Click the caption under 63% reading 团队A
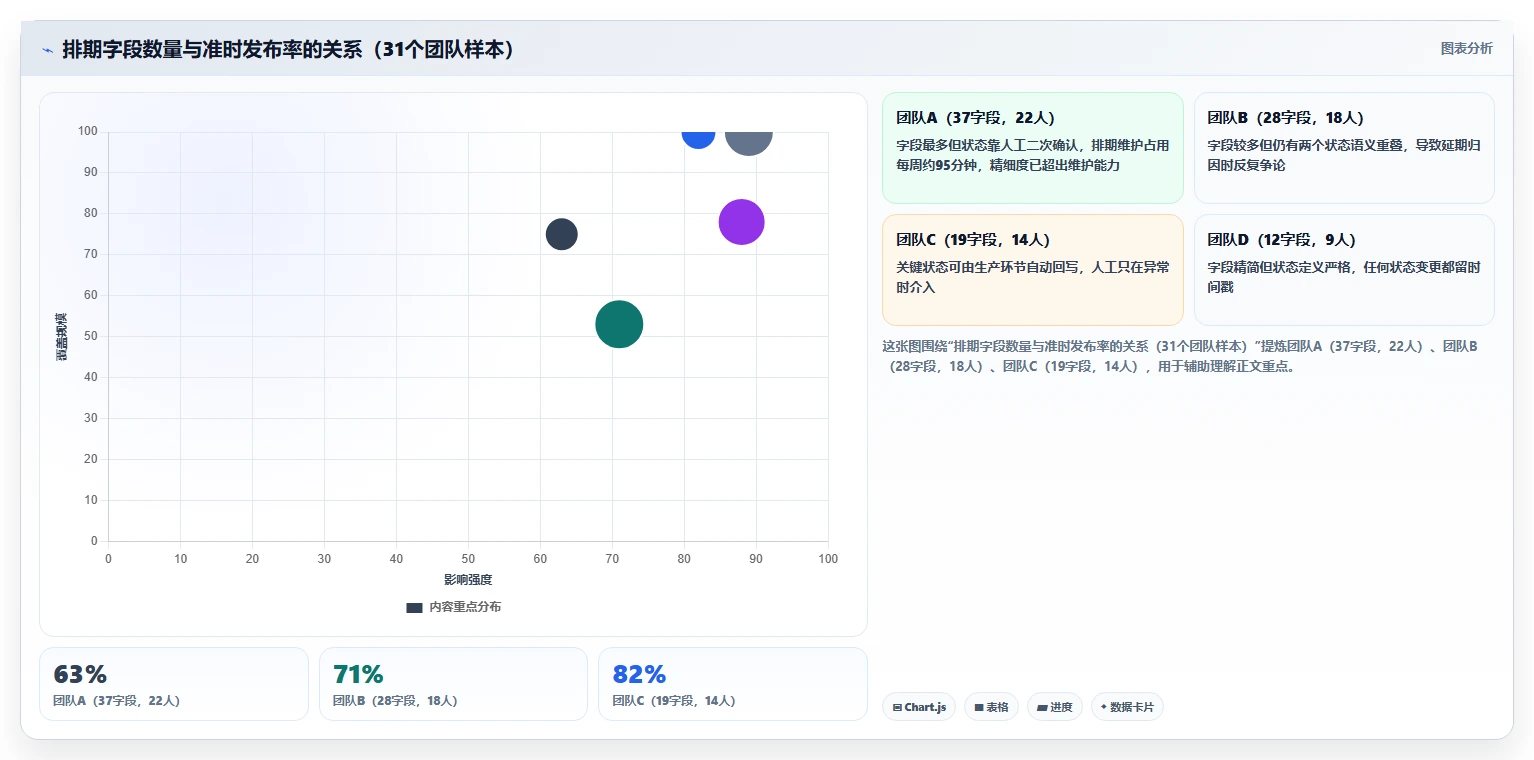 [x=116, y=701]
